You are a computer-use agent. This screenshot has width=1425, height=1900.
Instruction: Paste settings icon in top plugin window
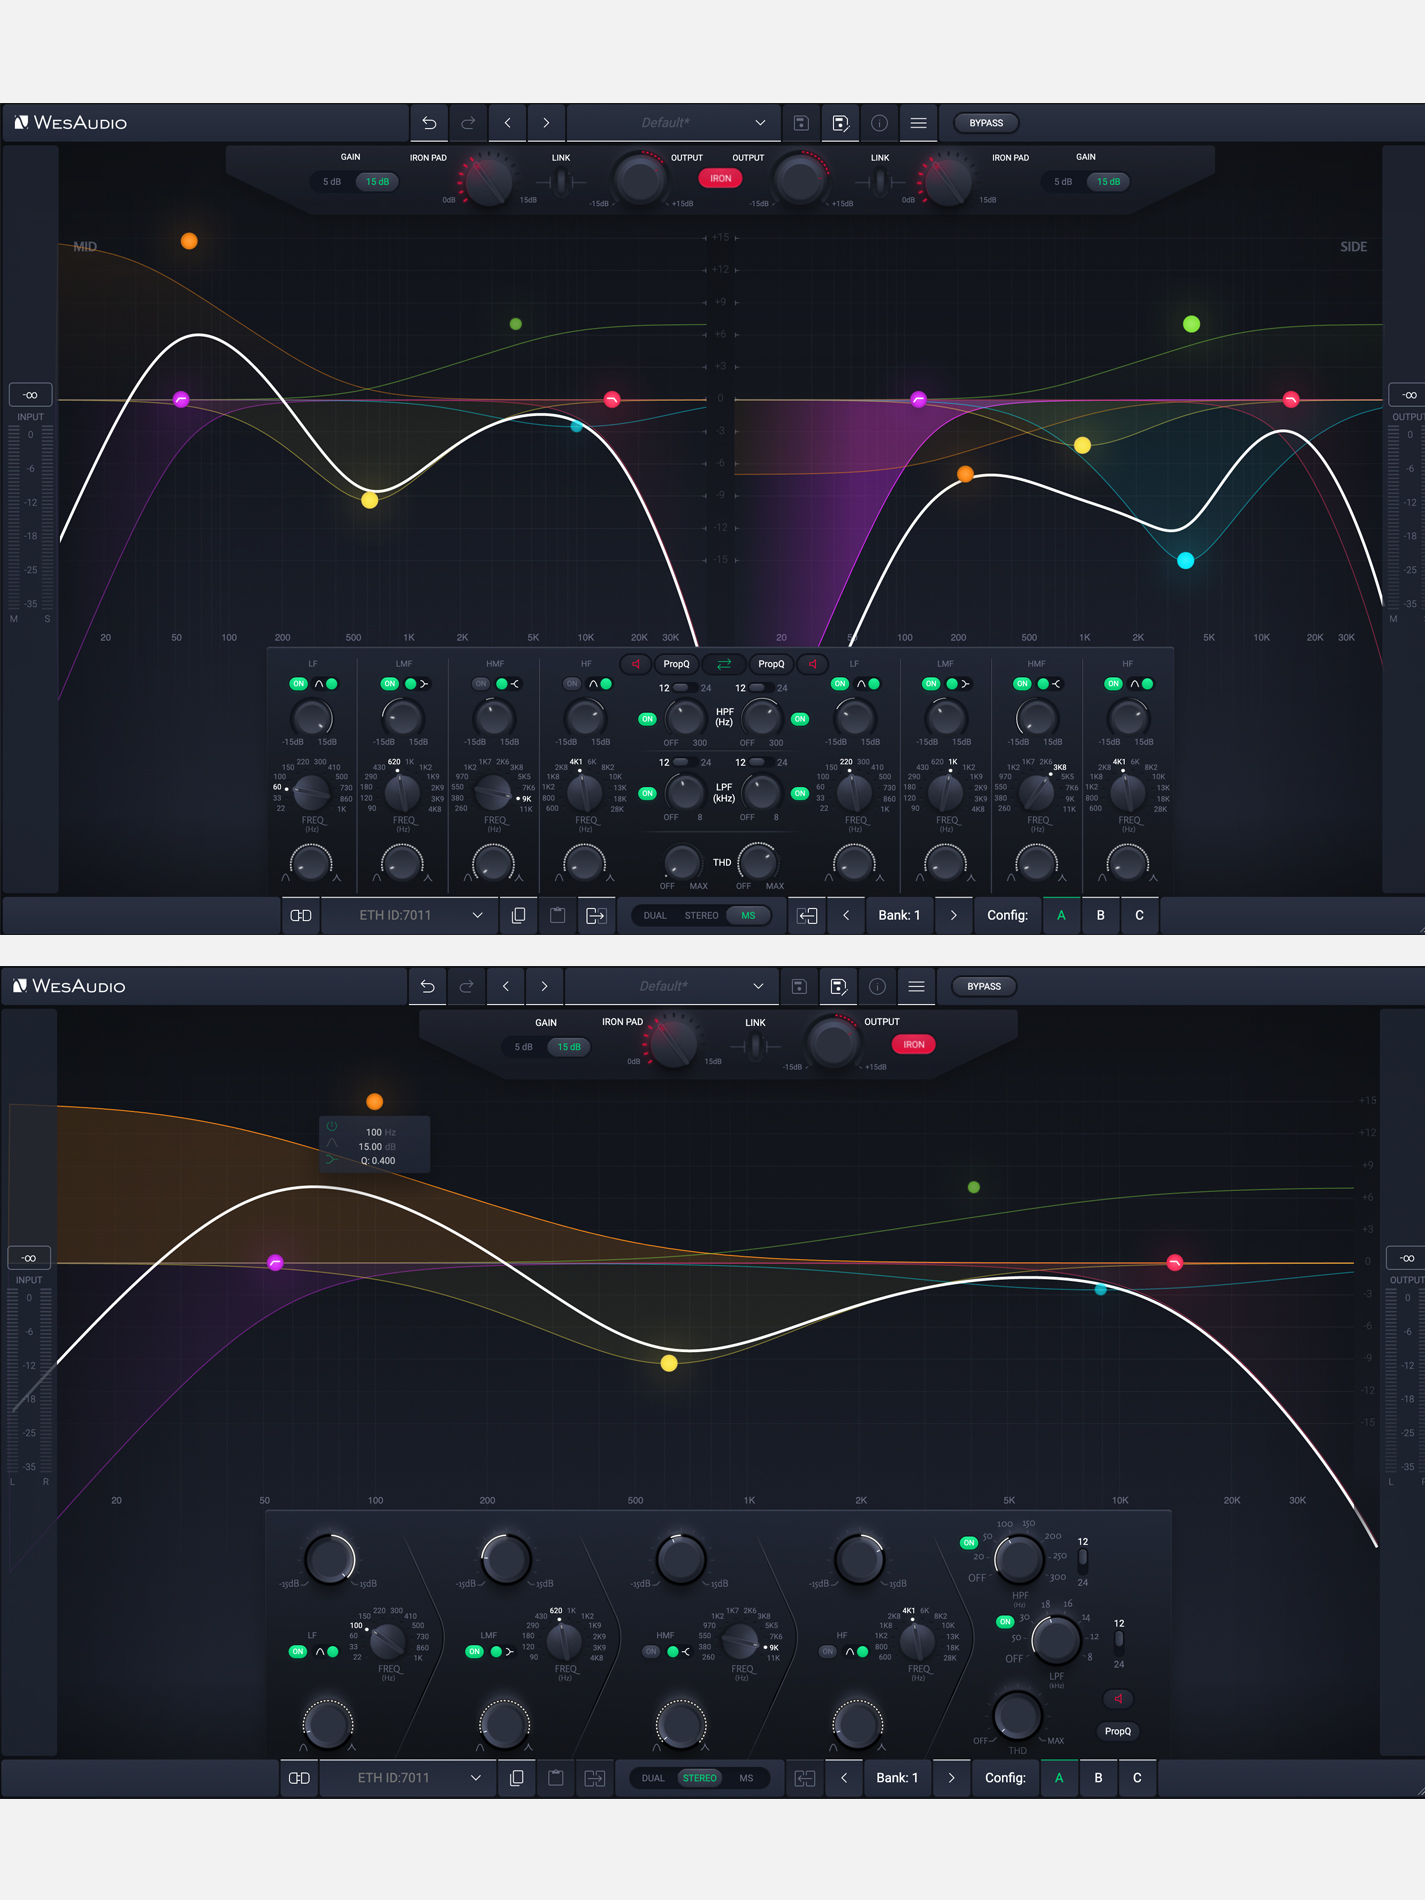557,915
